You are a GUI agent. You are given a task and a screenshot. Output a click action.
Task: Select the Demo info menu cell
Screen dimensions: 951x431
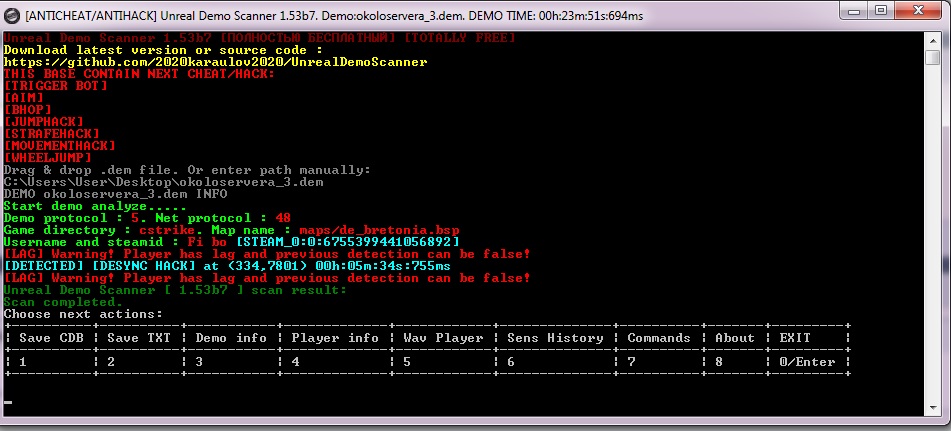(x=231, y=338)
